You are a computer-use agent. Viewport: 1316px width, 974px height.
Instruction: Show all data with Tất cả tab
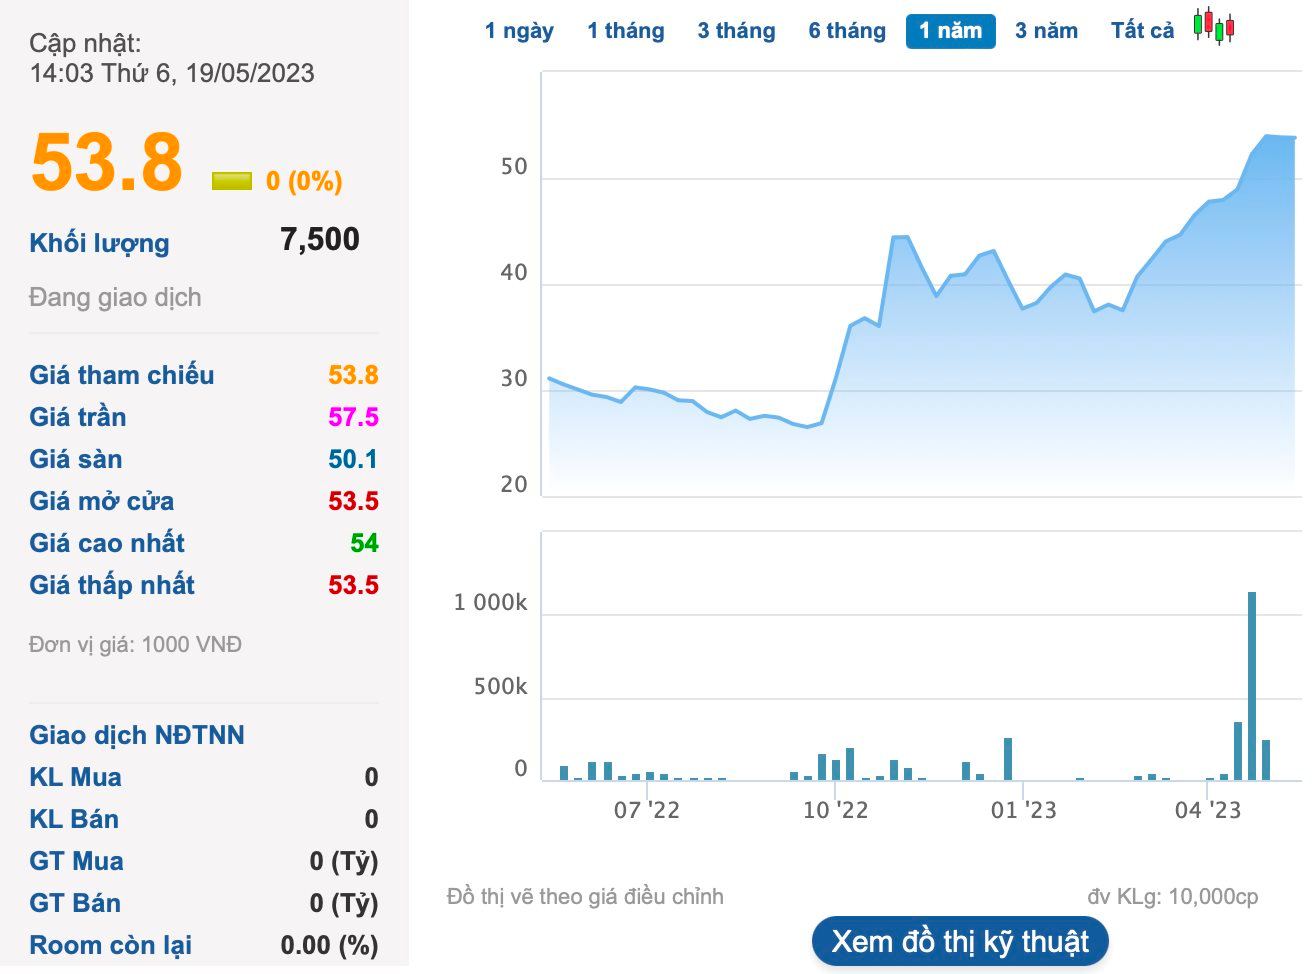(x=1143, y=31)
